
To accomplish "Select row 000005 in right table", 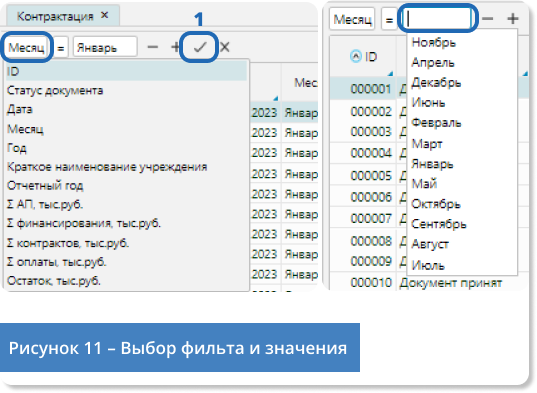I will (371, 176).
